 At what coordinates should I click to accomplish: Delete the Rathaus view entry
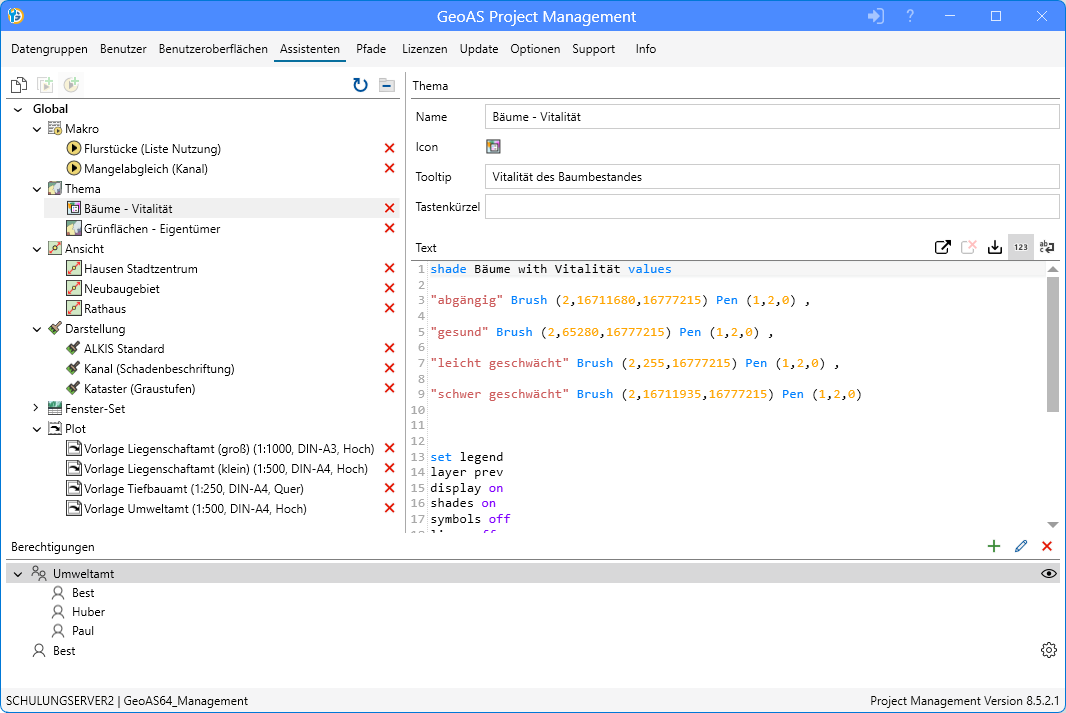point(390,309)
